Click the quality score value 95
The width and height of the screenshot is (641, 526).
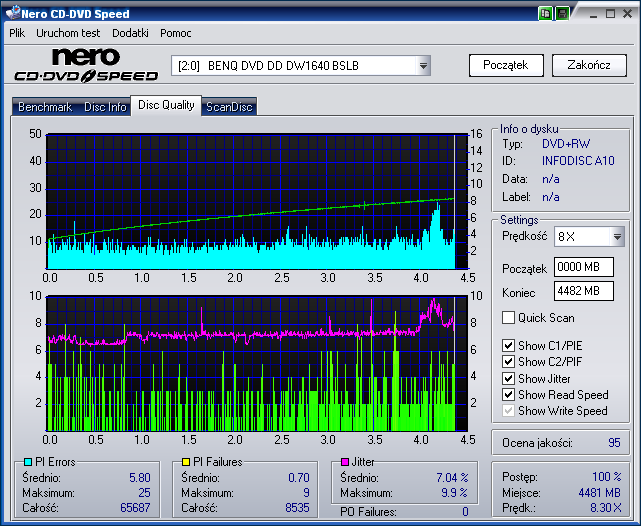click(x=614, y=443)
